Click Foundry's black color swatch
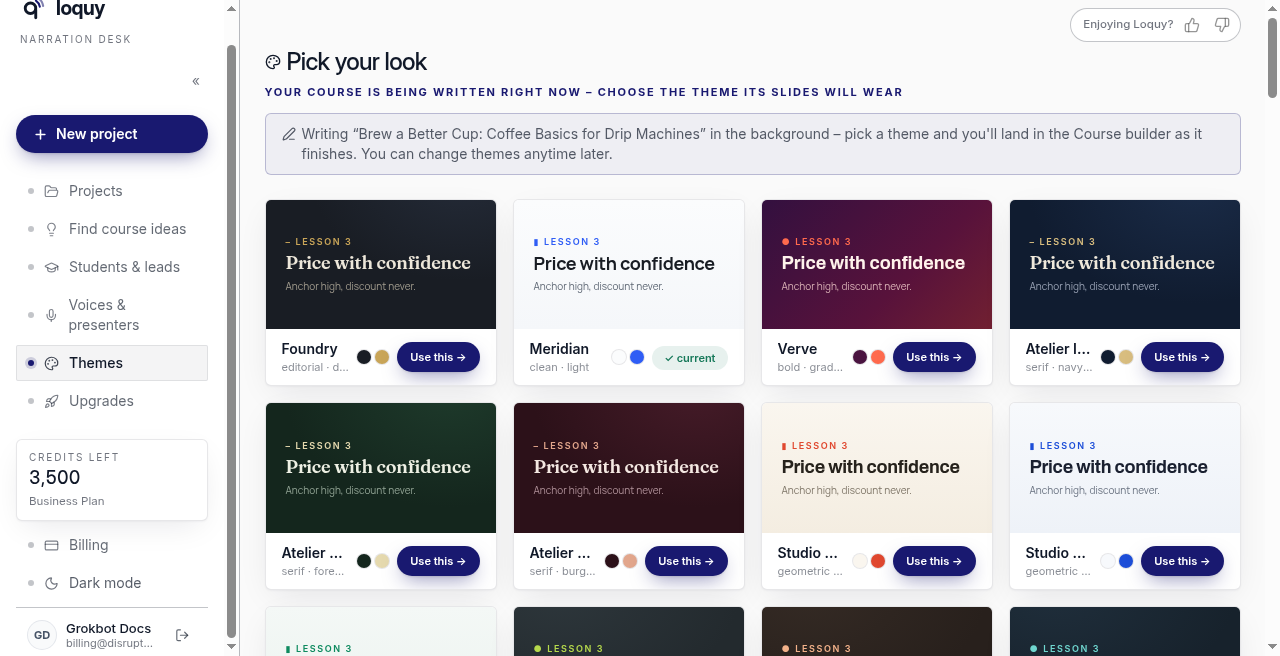Image resolution: width=1280 pixels, height=656 pixels. [364, 357]
